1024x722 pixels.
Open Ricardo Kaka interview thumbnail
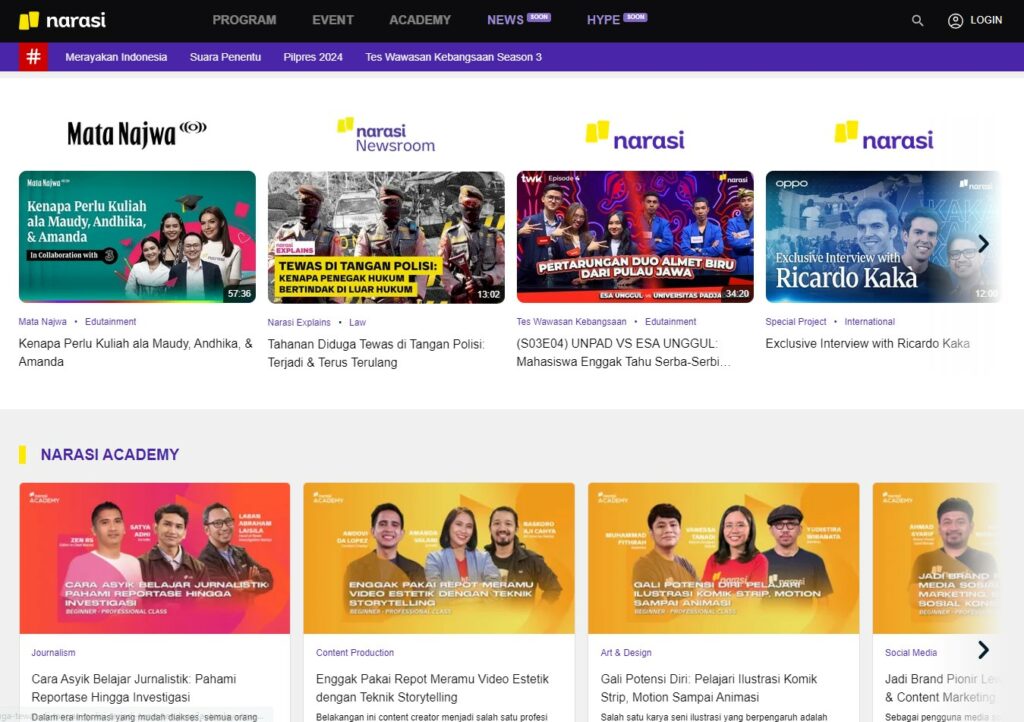(882, 237)
